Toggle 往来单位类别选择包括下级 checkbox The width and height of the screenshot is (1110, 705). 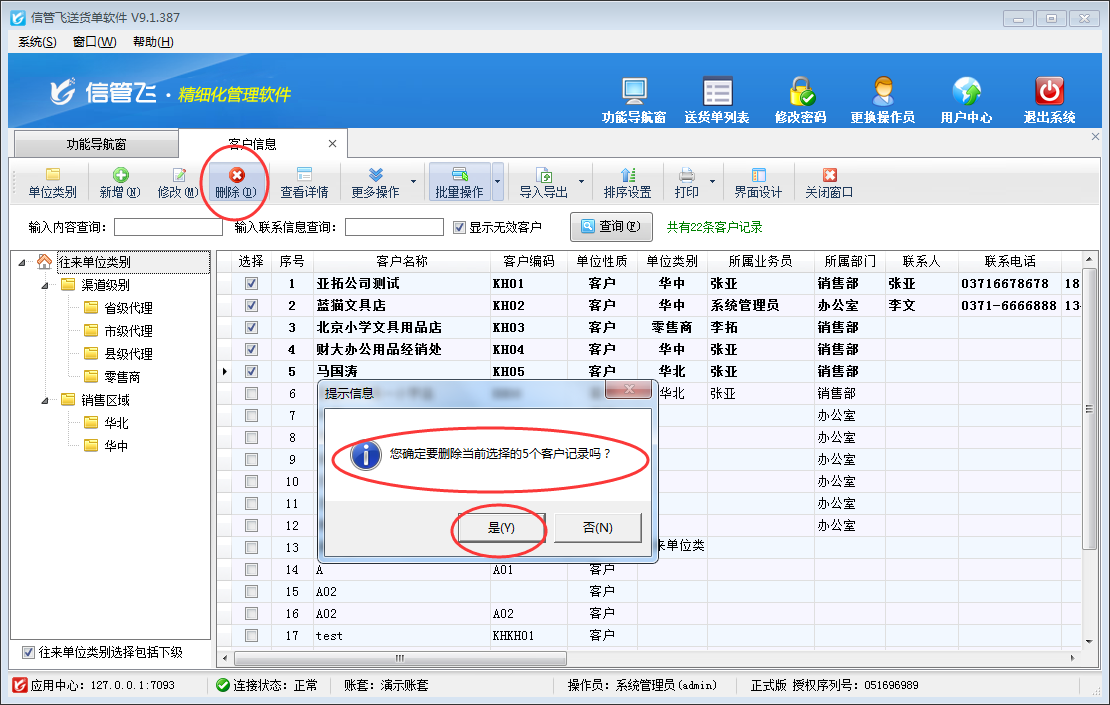click(28, 652)
